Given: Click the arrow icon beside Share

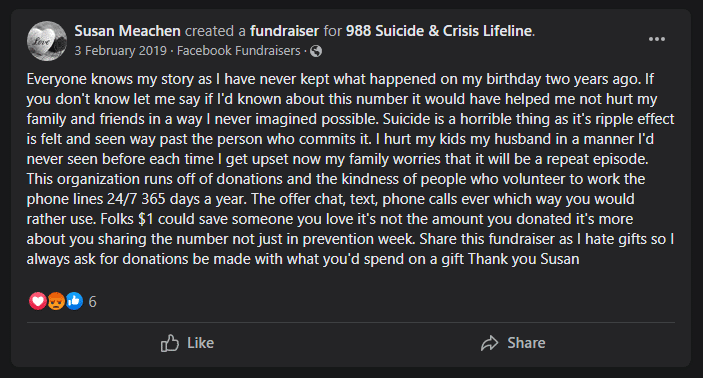Looking at the screenshot, I should (490, 343).
